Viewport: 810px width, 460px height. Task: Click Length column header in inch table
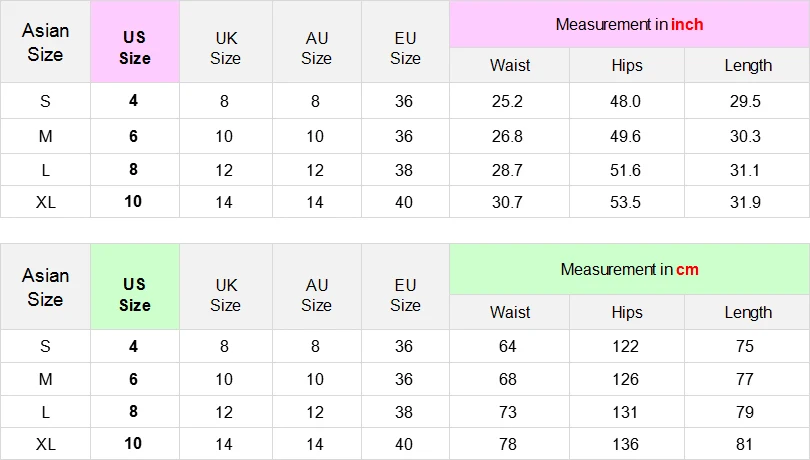point(747,65)
